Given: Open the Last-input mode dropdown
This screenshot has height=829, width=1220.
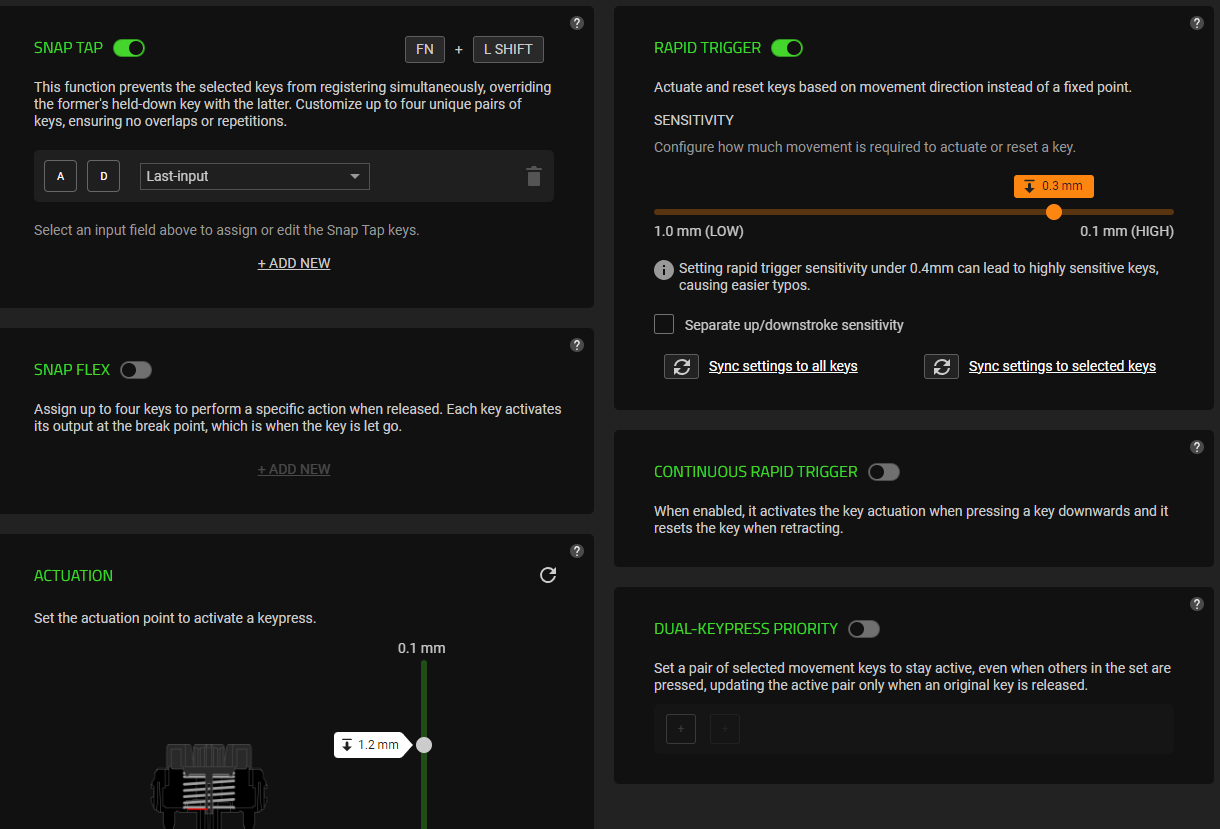Looking at the screenshot, I should pos(255,176).
